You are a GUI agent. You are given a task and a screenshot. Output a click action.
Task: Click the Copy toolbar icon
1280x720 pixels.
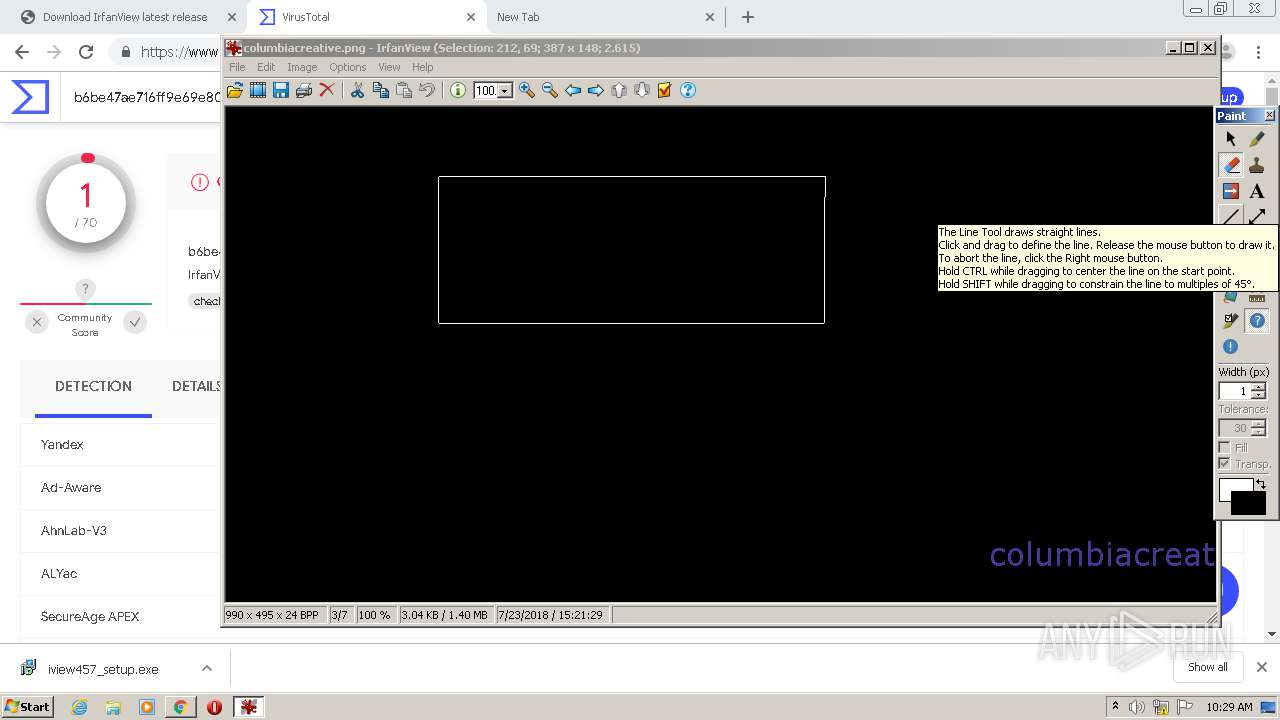pyautogui.click(x=381, y=90)
